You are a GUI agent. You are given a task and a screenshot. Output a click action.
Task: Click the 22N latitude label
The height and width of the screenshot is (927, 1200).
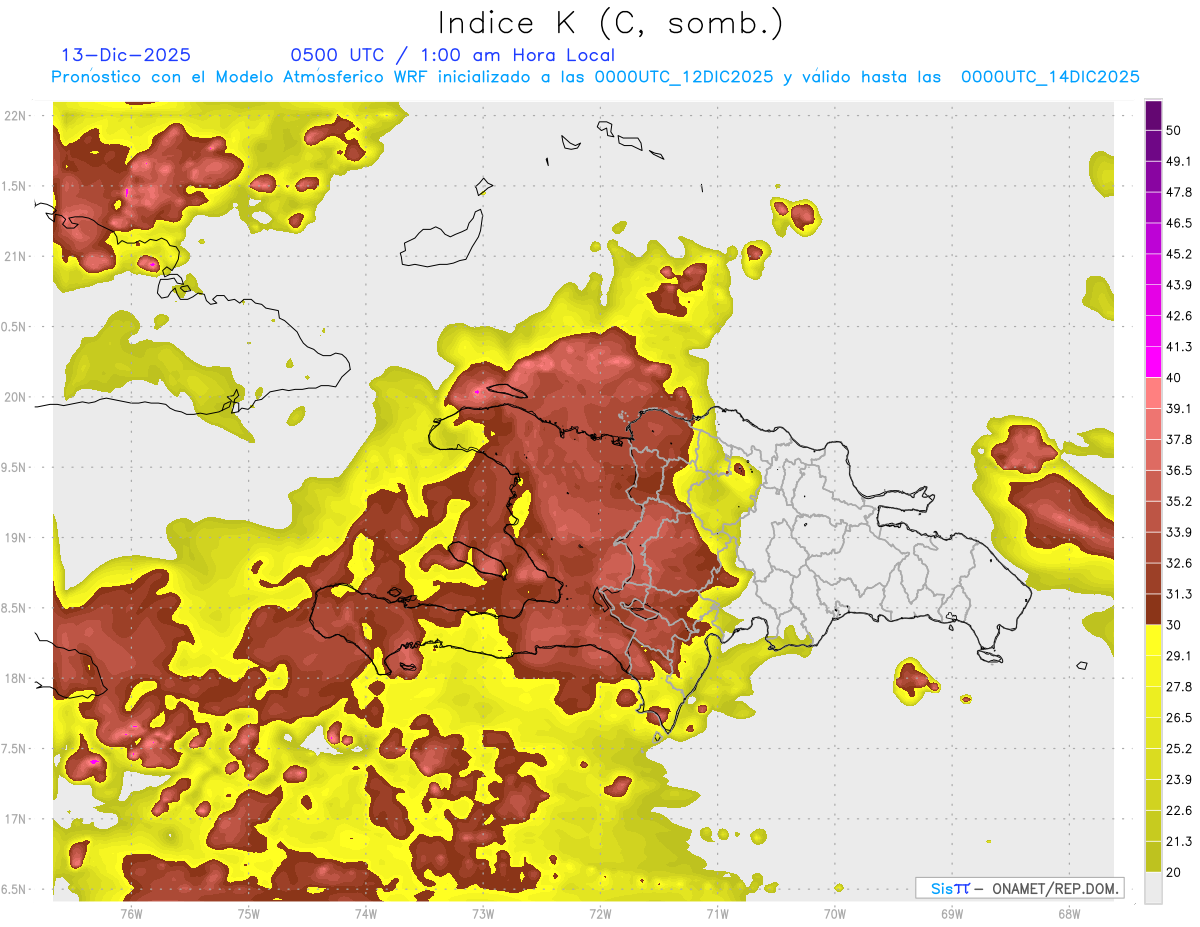(16, 115)
